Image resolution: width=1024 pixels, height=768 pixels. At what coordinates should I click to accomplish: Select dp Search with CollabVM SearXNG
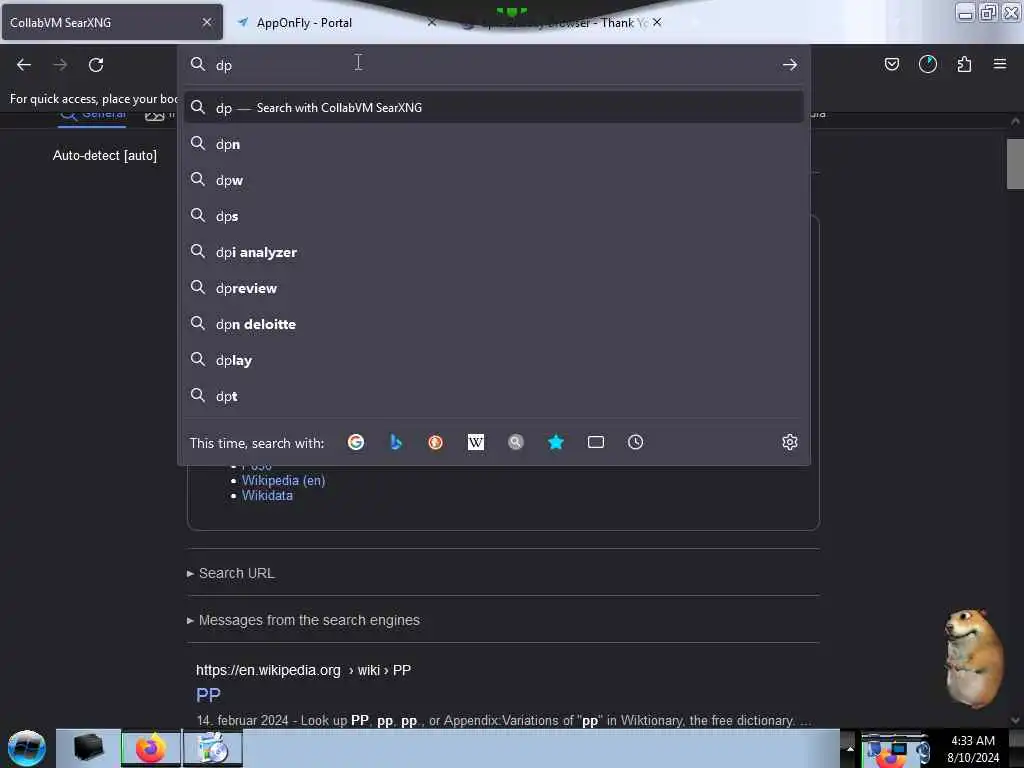(x=494, y=108)
